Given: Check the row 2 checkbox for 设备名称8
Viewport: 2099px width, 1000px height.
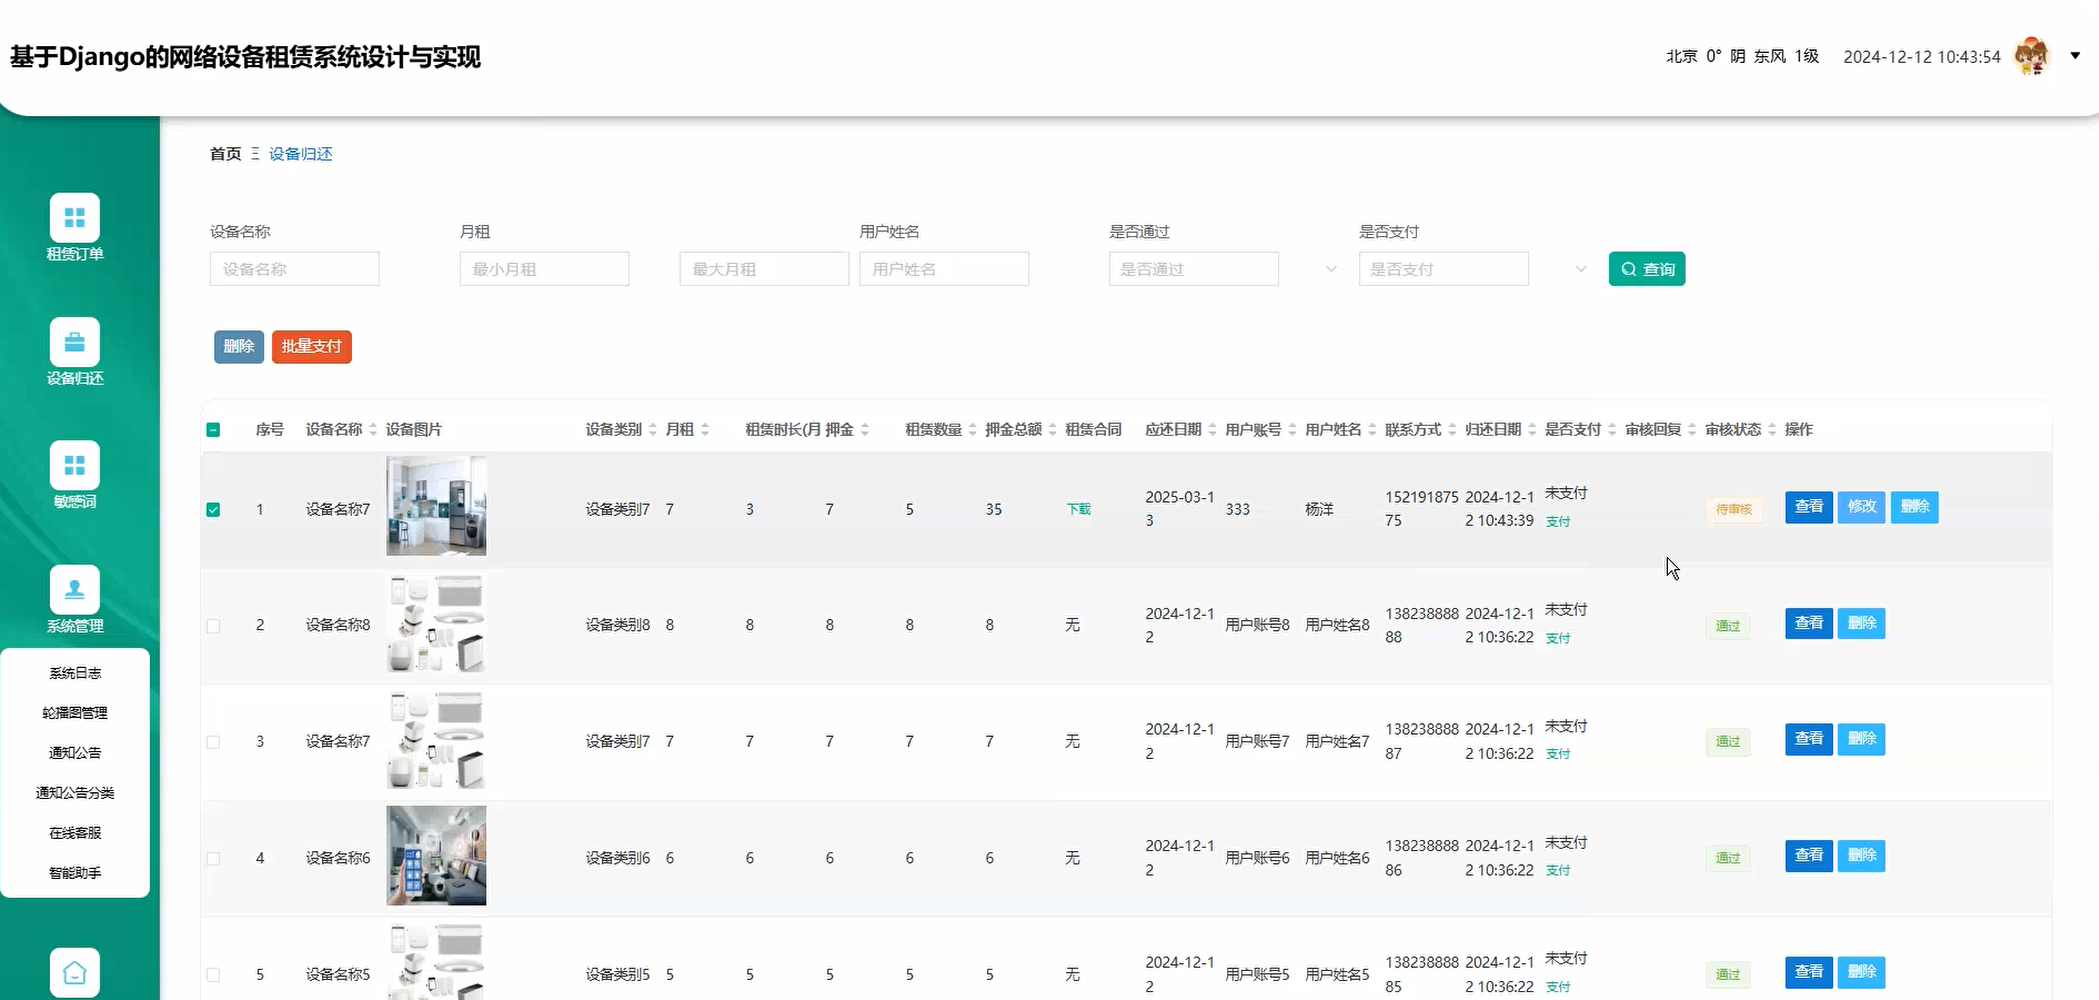Looking at the screenshot, I should pos(213,626).
